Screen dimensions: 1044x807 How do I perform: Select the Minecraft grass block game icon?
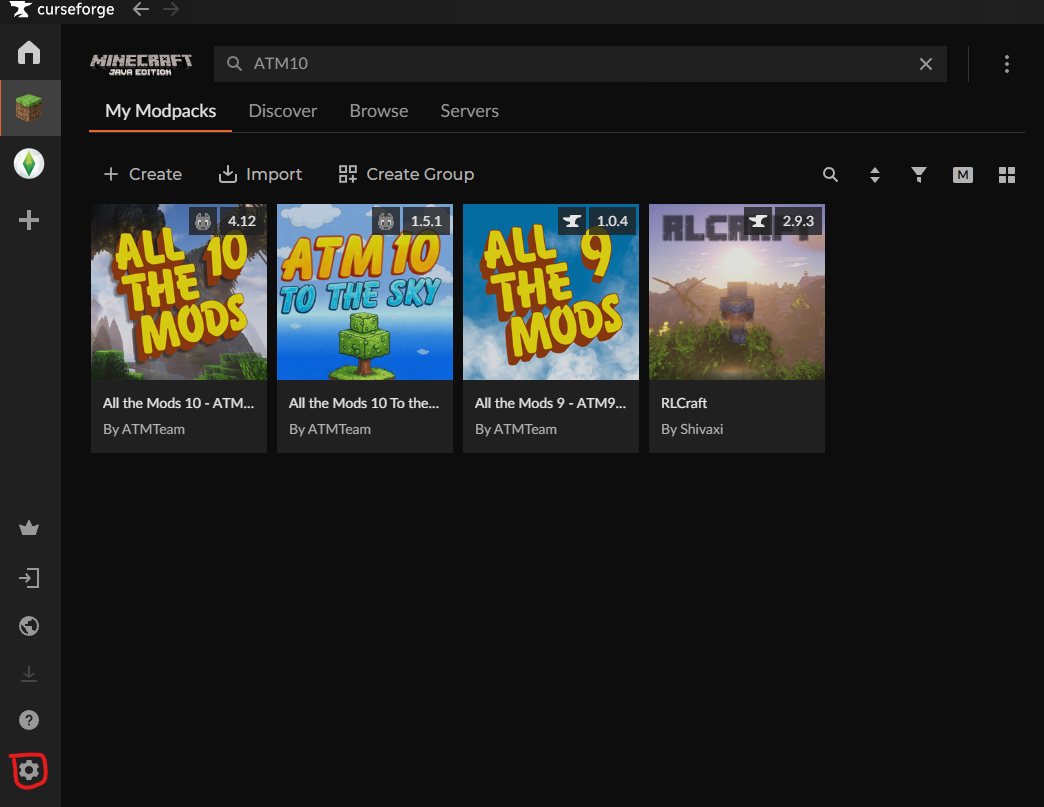30,108
